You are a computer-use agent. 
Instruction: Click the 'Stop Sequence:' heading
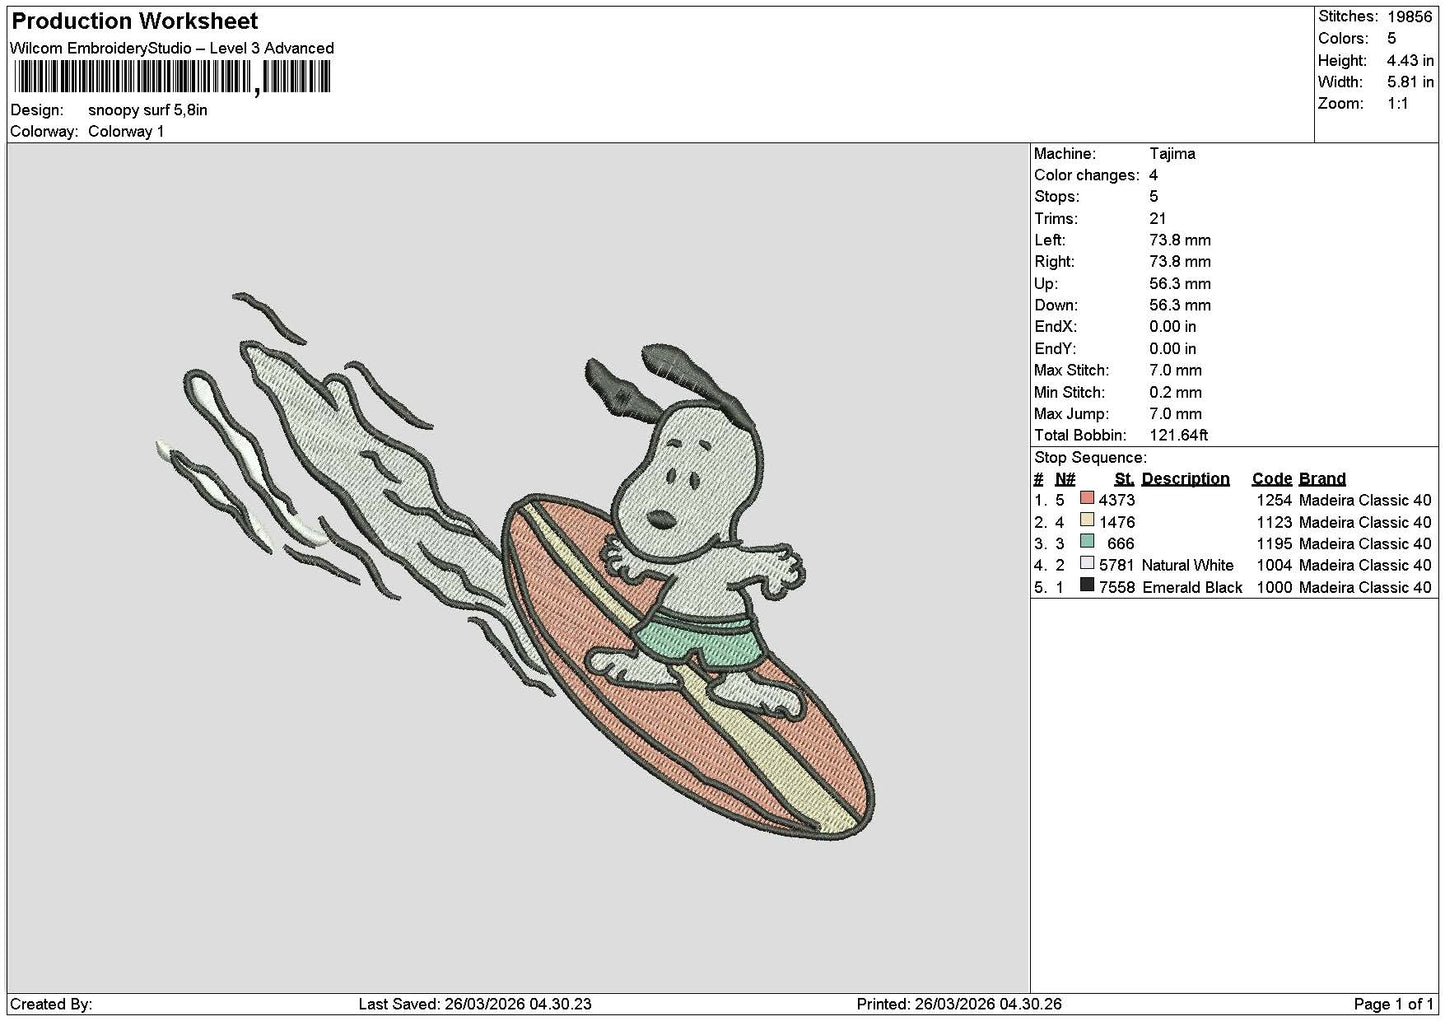[x=1090, y=458]
